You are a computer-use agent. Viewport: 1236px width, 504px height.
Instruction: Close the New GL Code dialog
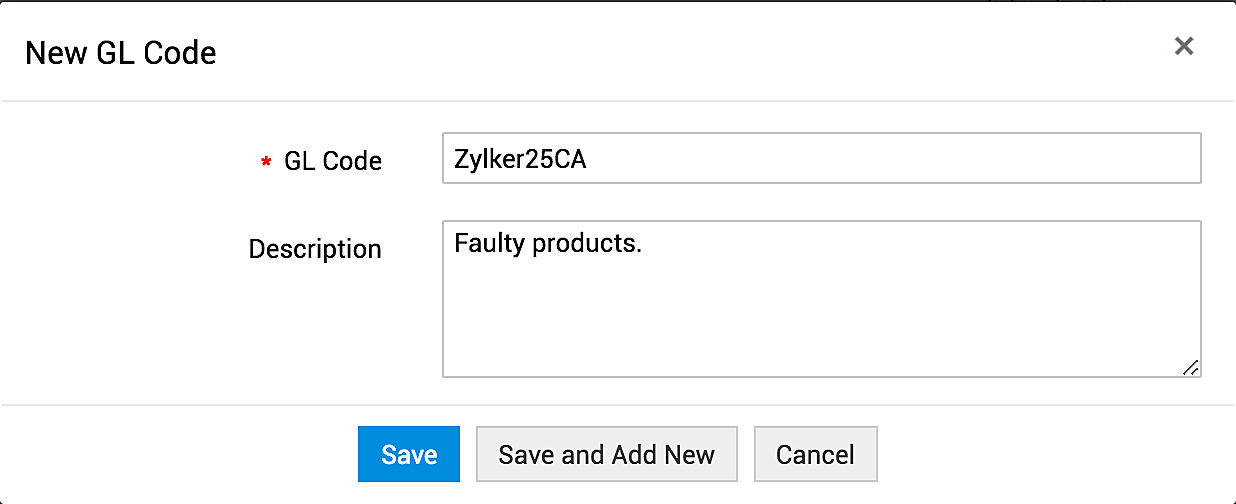[x=1184, y=46]
